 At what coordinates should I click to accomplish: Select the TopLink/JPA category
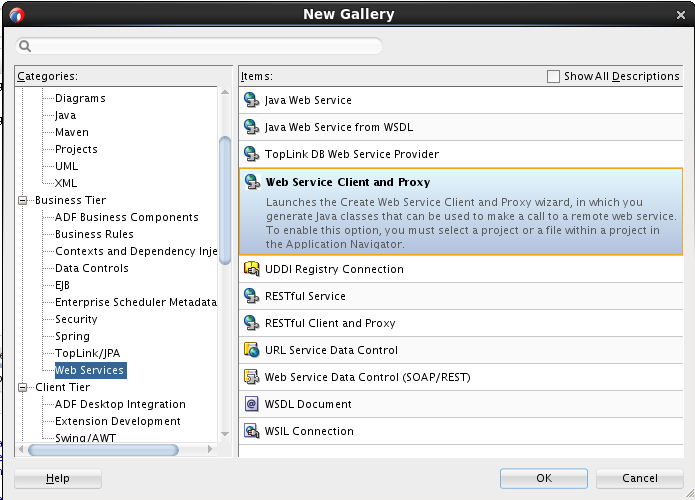(x=87, y=353)
